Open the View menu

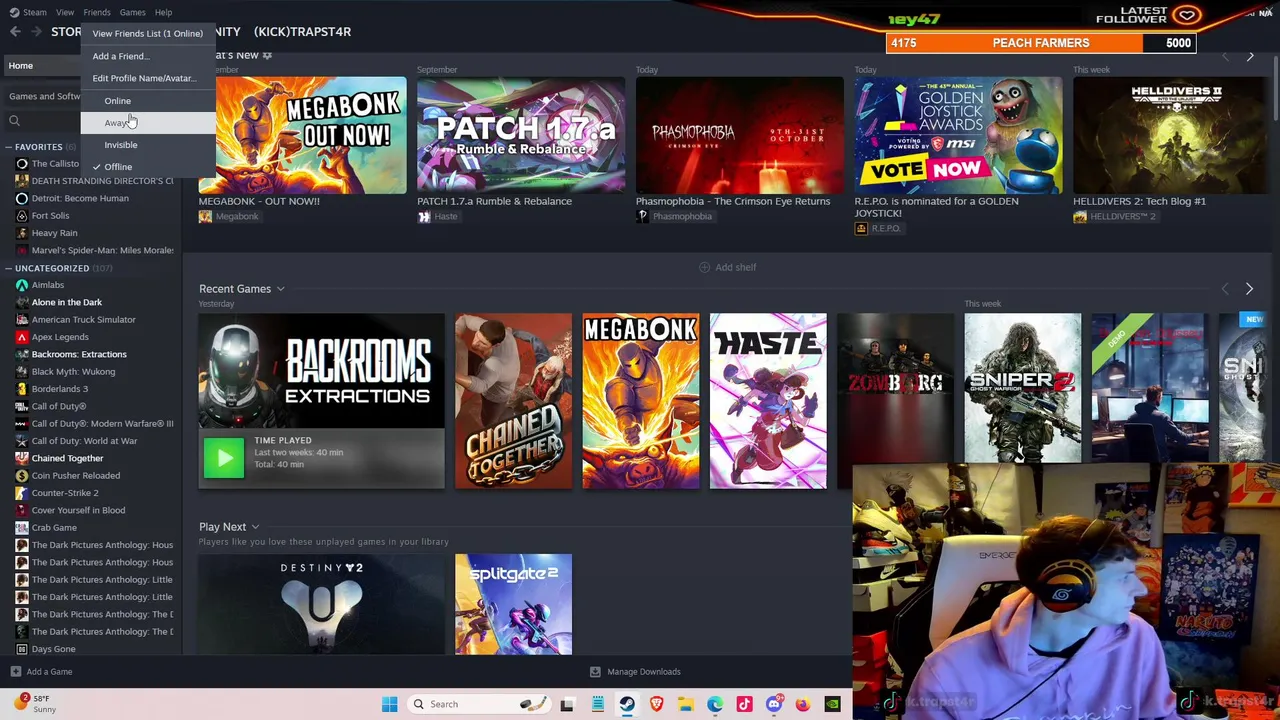click(x=65, y=12)
